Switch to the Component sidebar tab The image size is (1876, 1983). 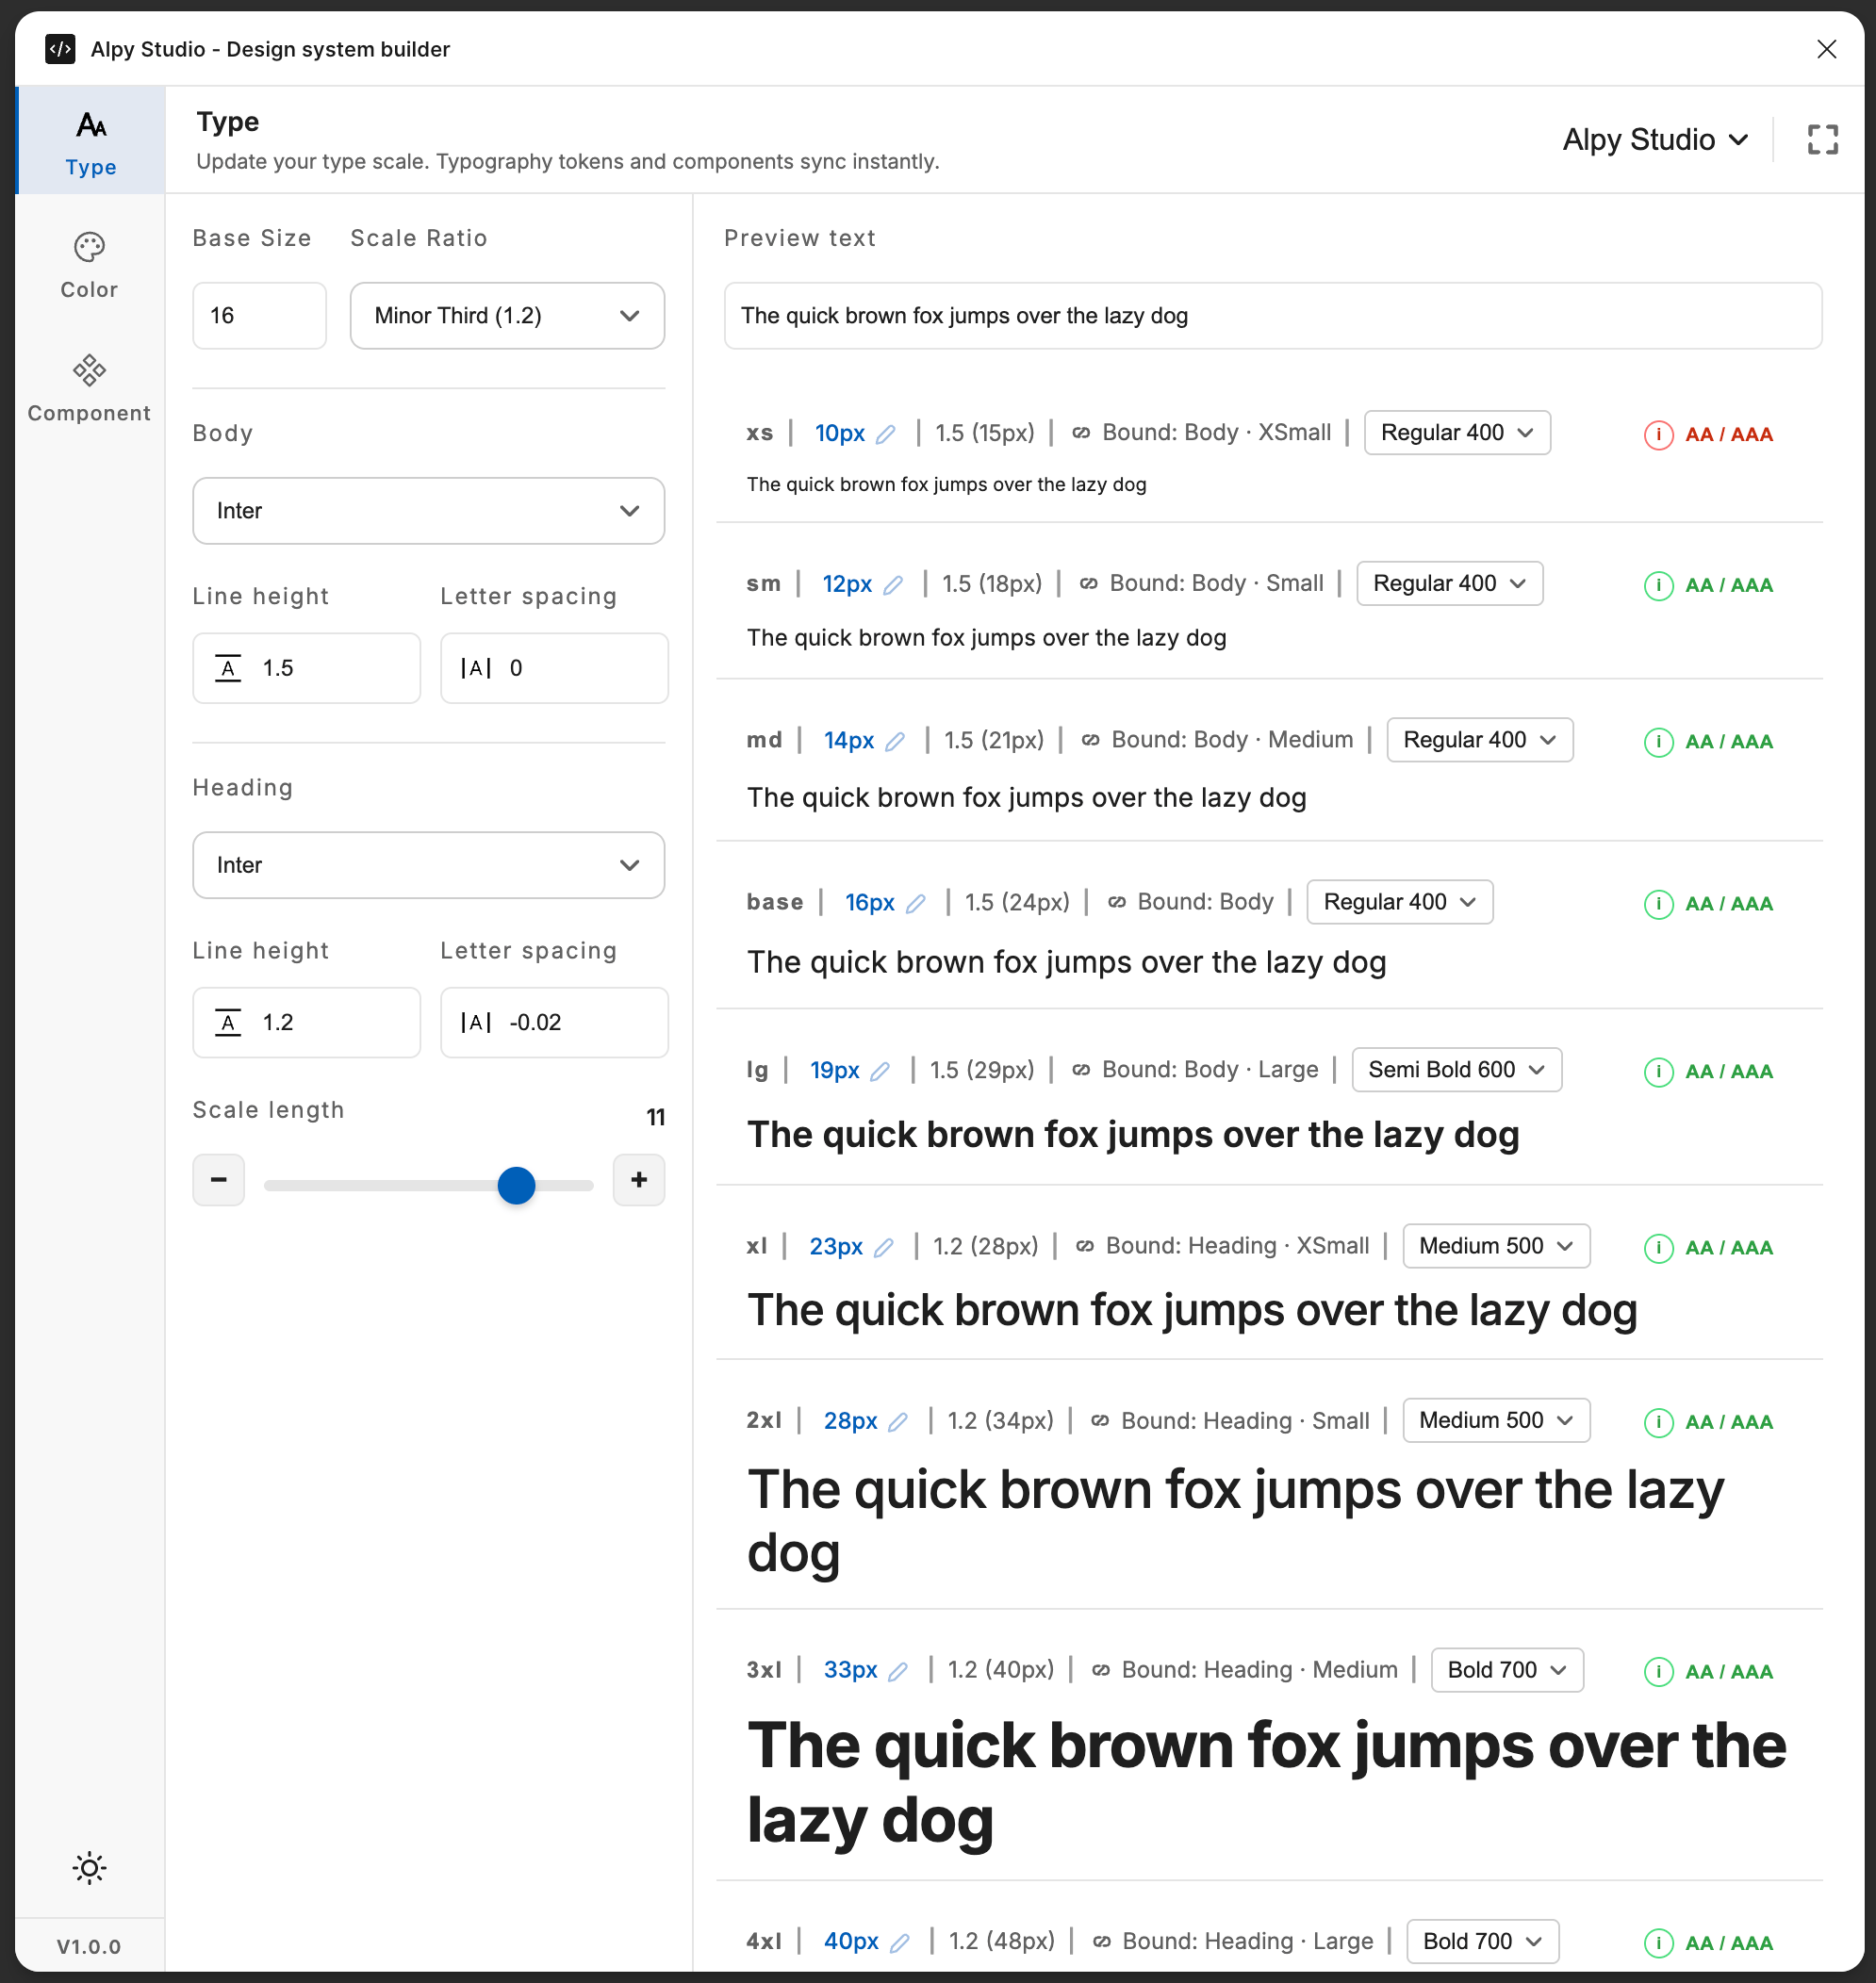click(89, 389)
